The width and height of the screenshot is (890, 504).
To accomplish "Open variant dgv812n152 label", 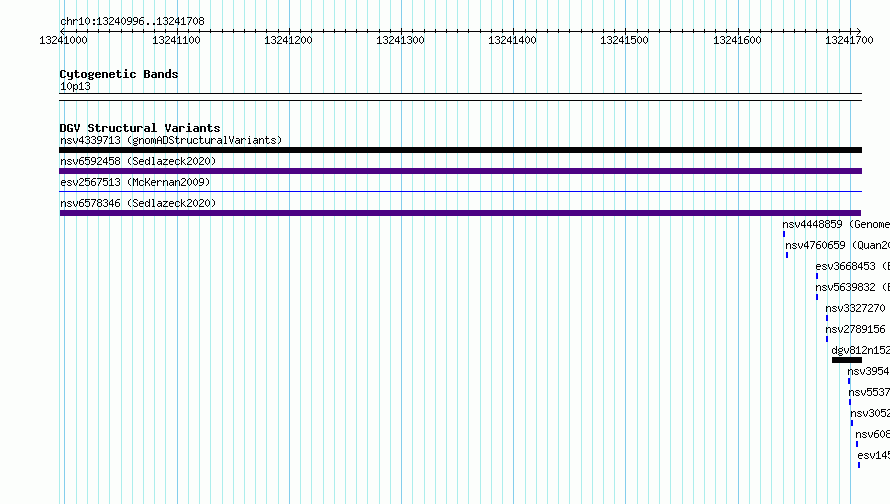I will click(860, 350).
